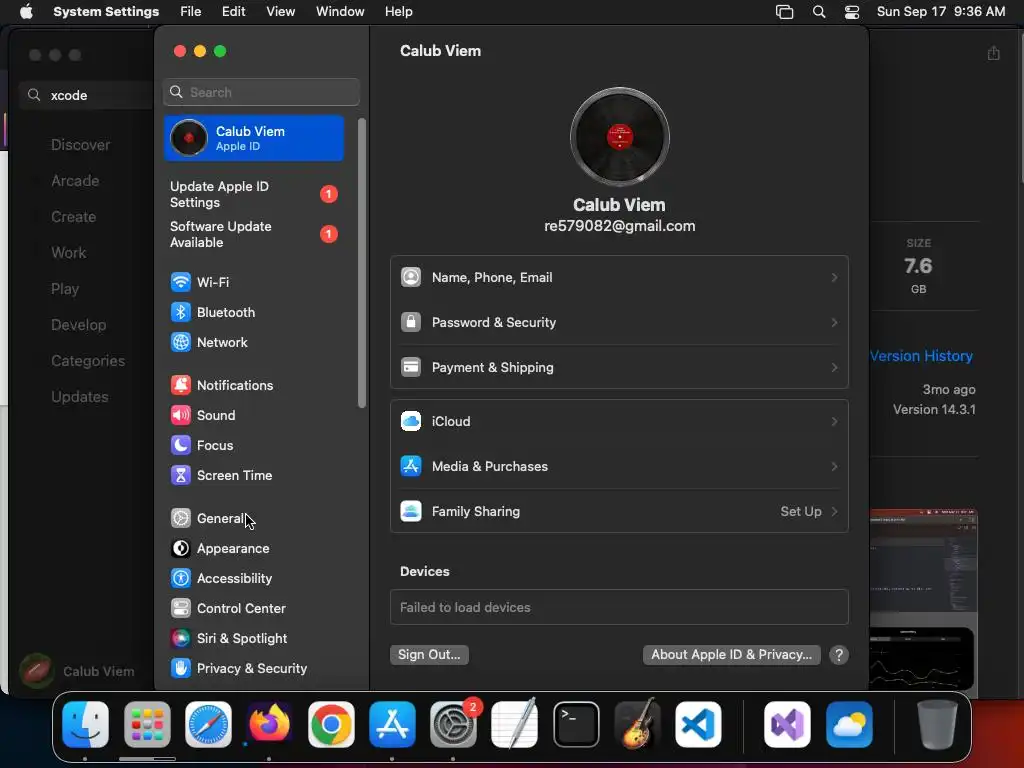Open the Apple menu
Image resolution: width=1024 pixels, height=768 pixels.
coord(26,12)
